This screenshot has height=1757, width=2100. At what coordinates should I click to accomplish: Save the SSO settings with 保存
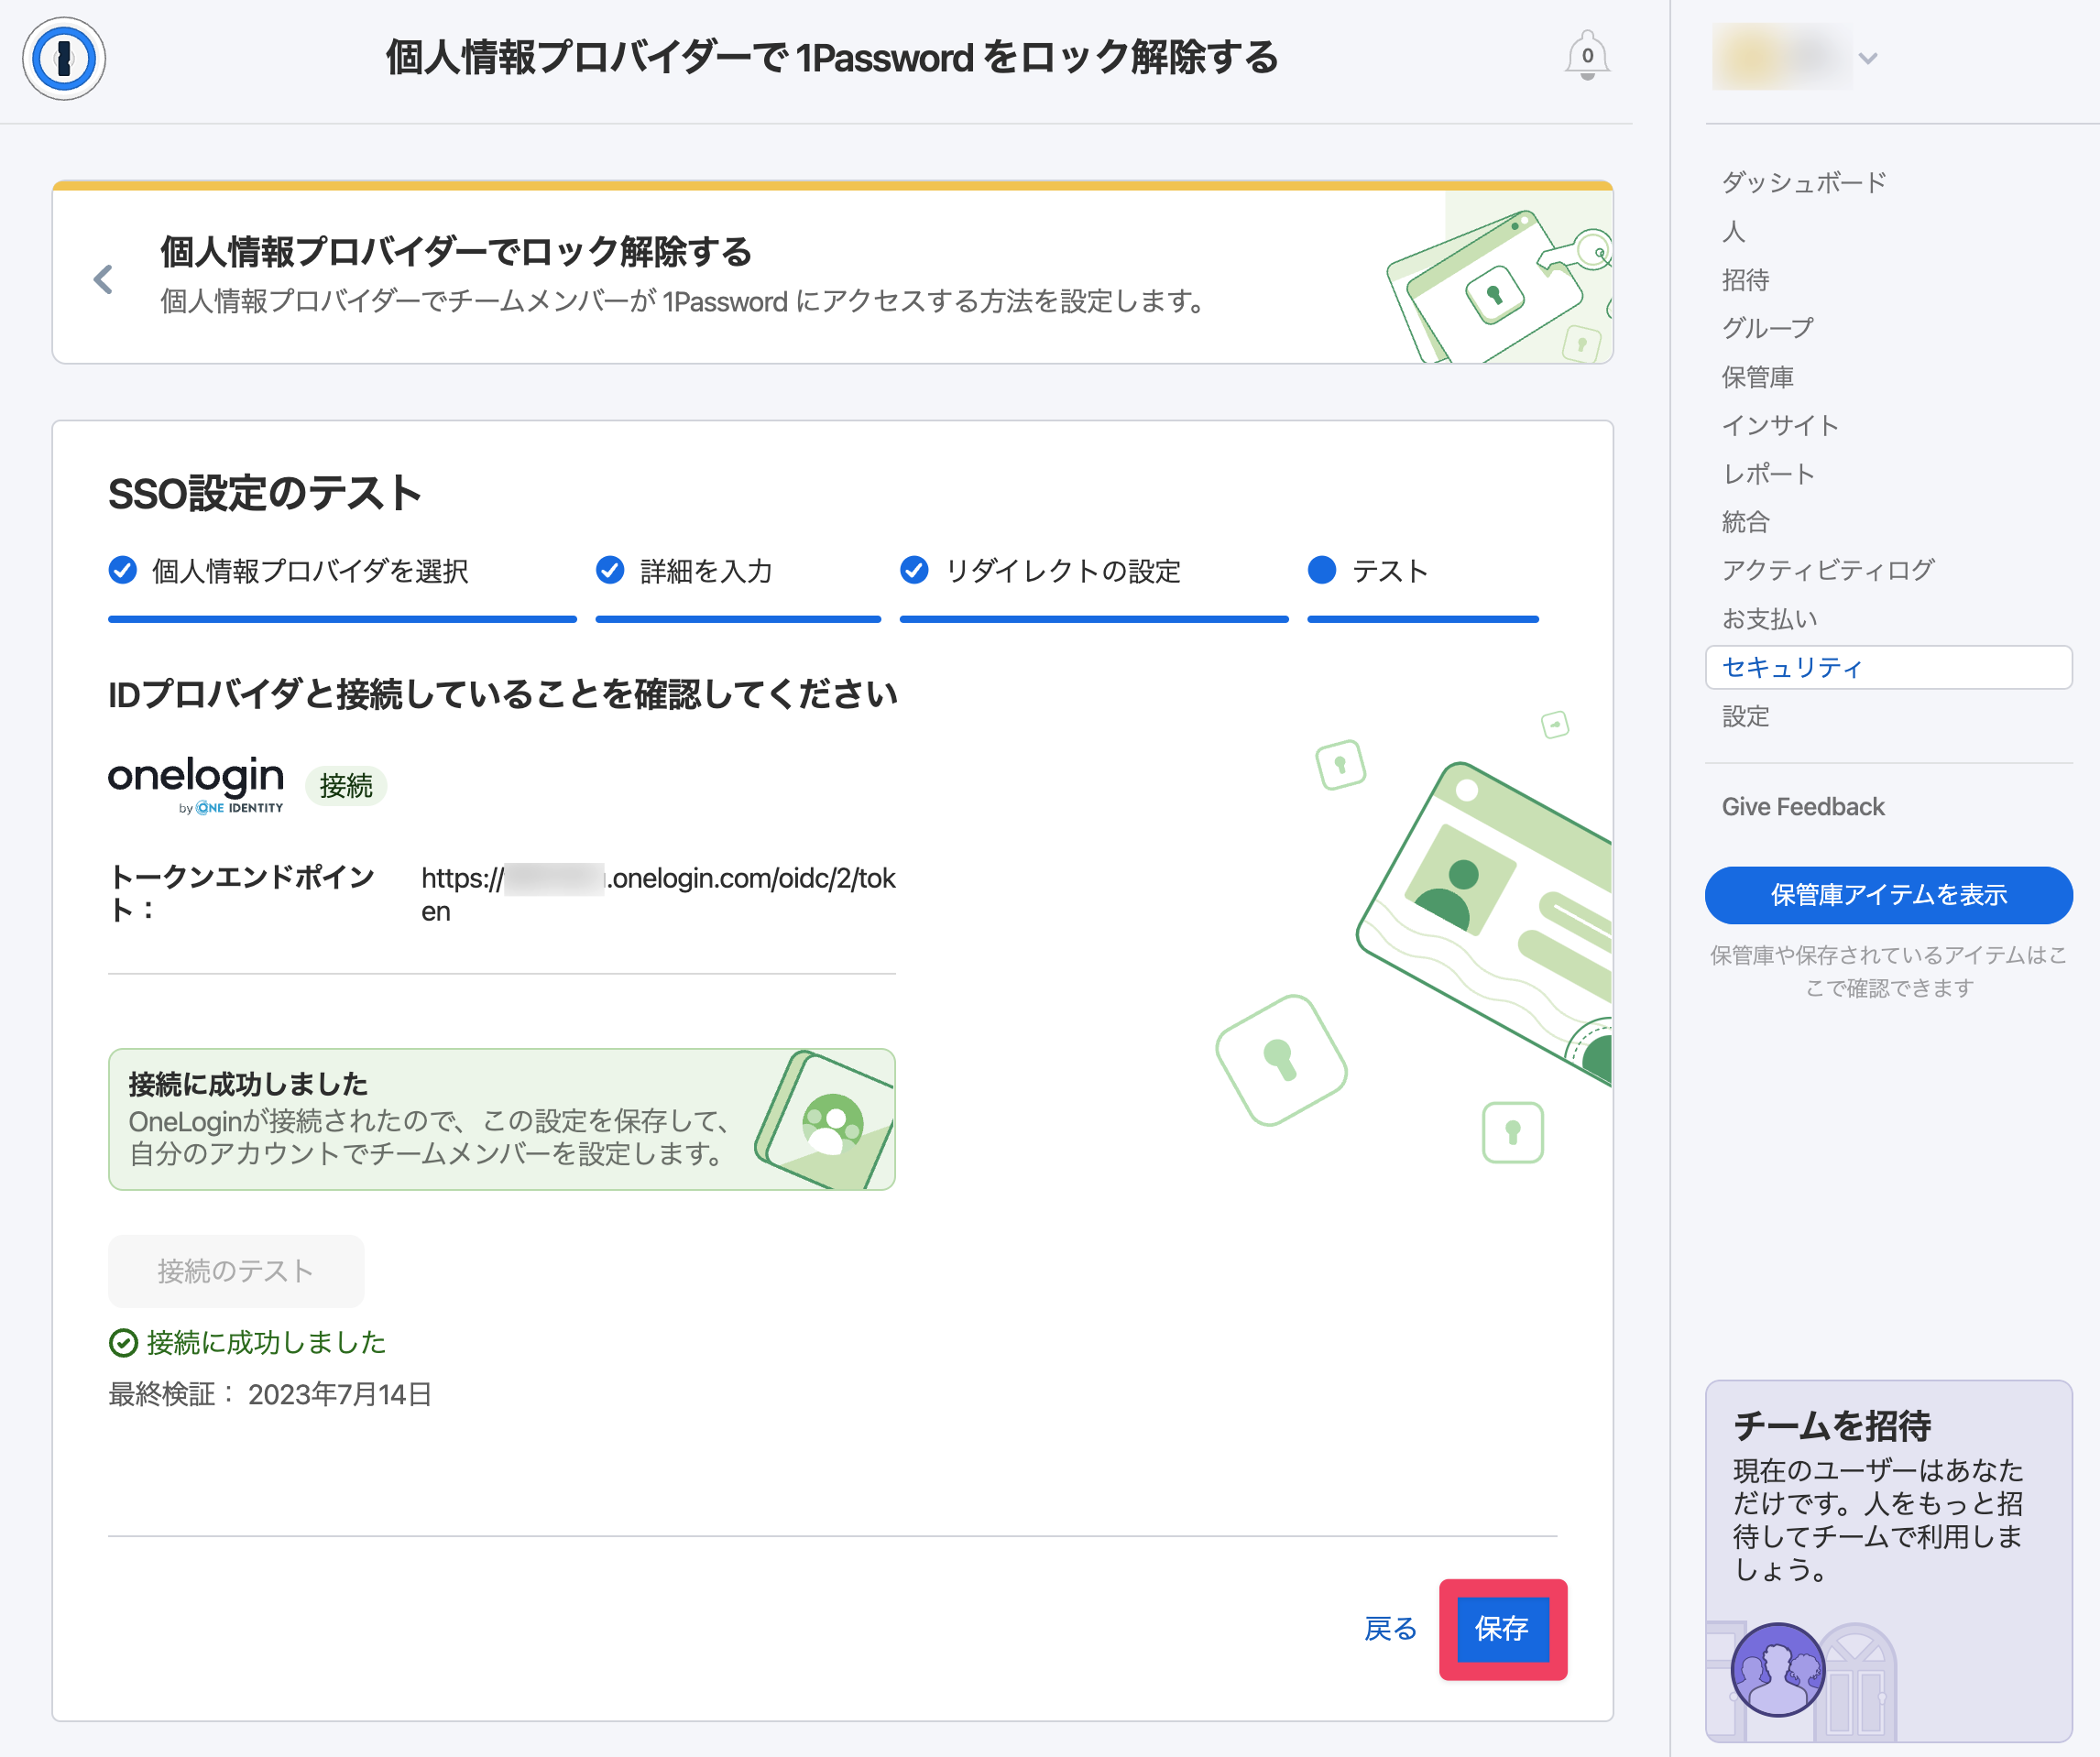coord(1502,1629)
